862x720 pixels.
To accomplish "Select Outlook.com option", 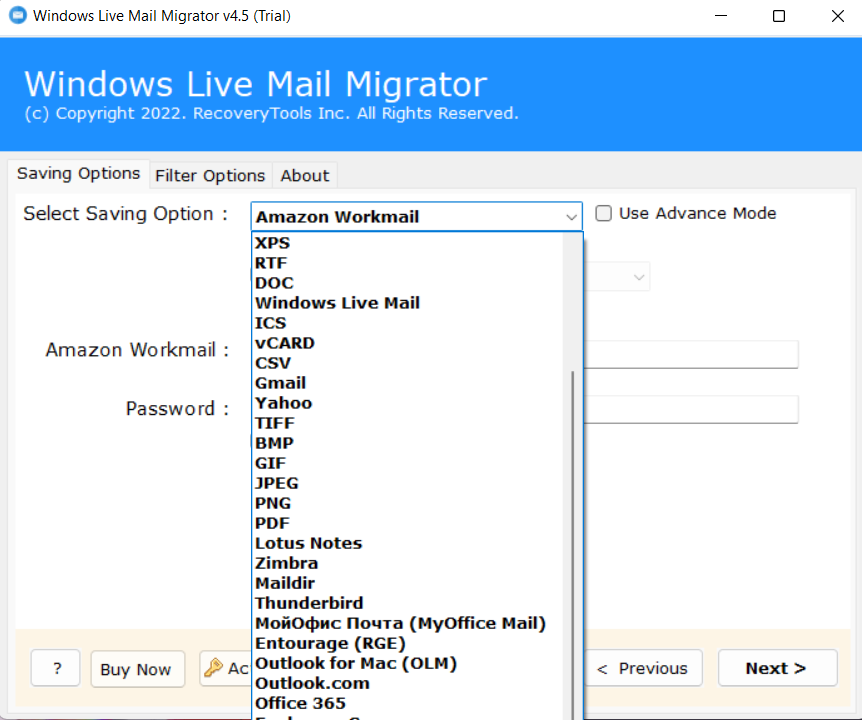I will coord(407,683).
